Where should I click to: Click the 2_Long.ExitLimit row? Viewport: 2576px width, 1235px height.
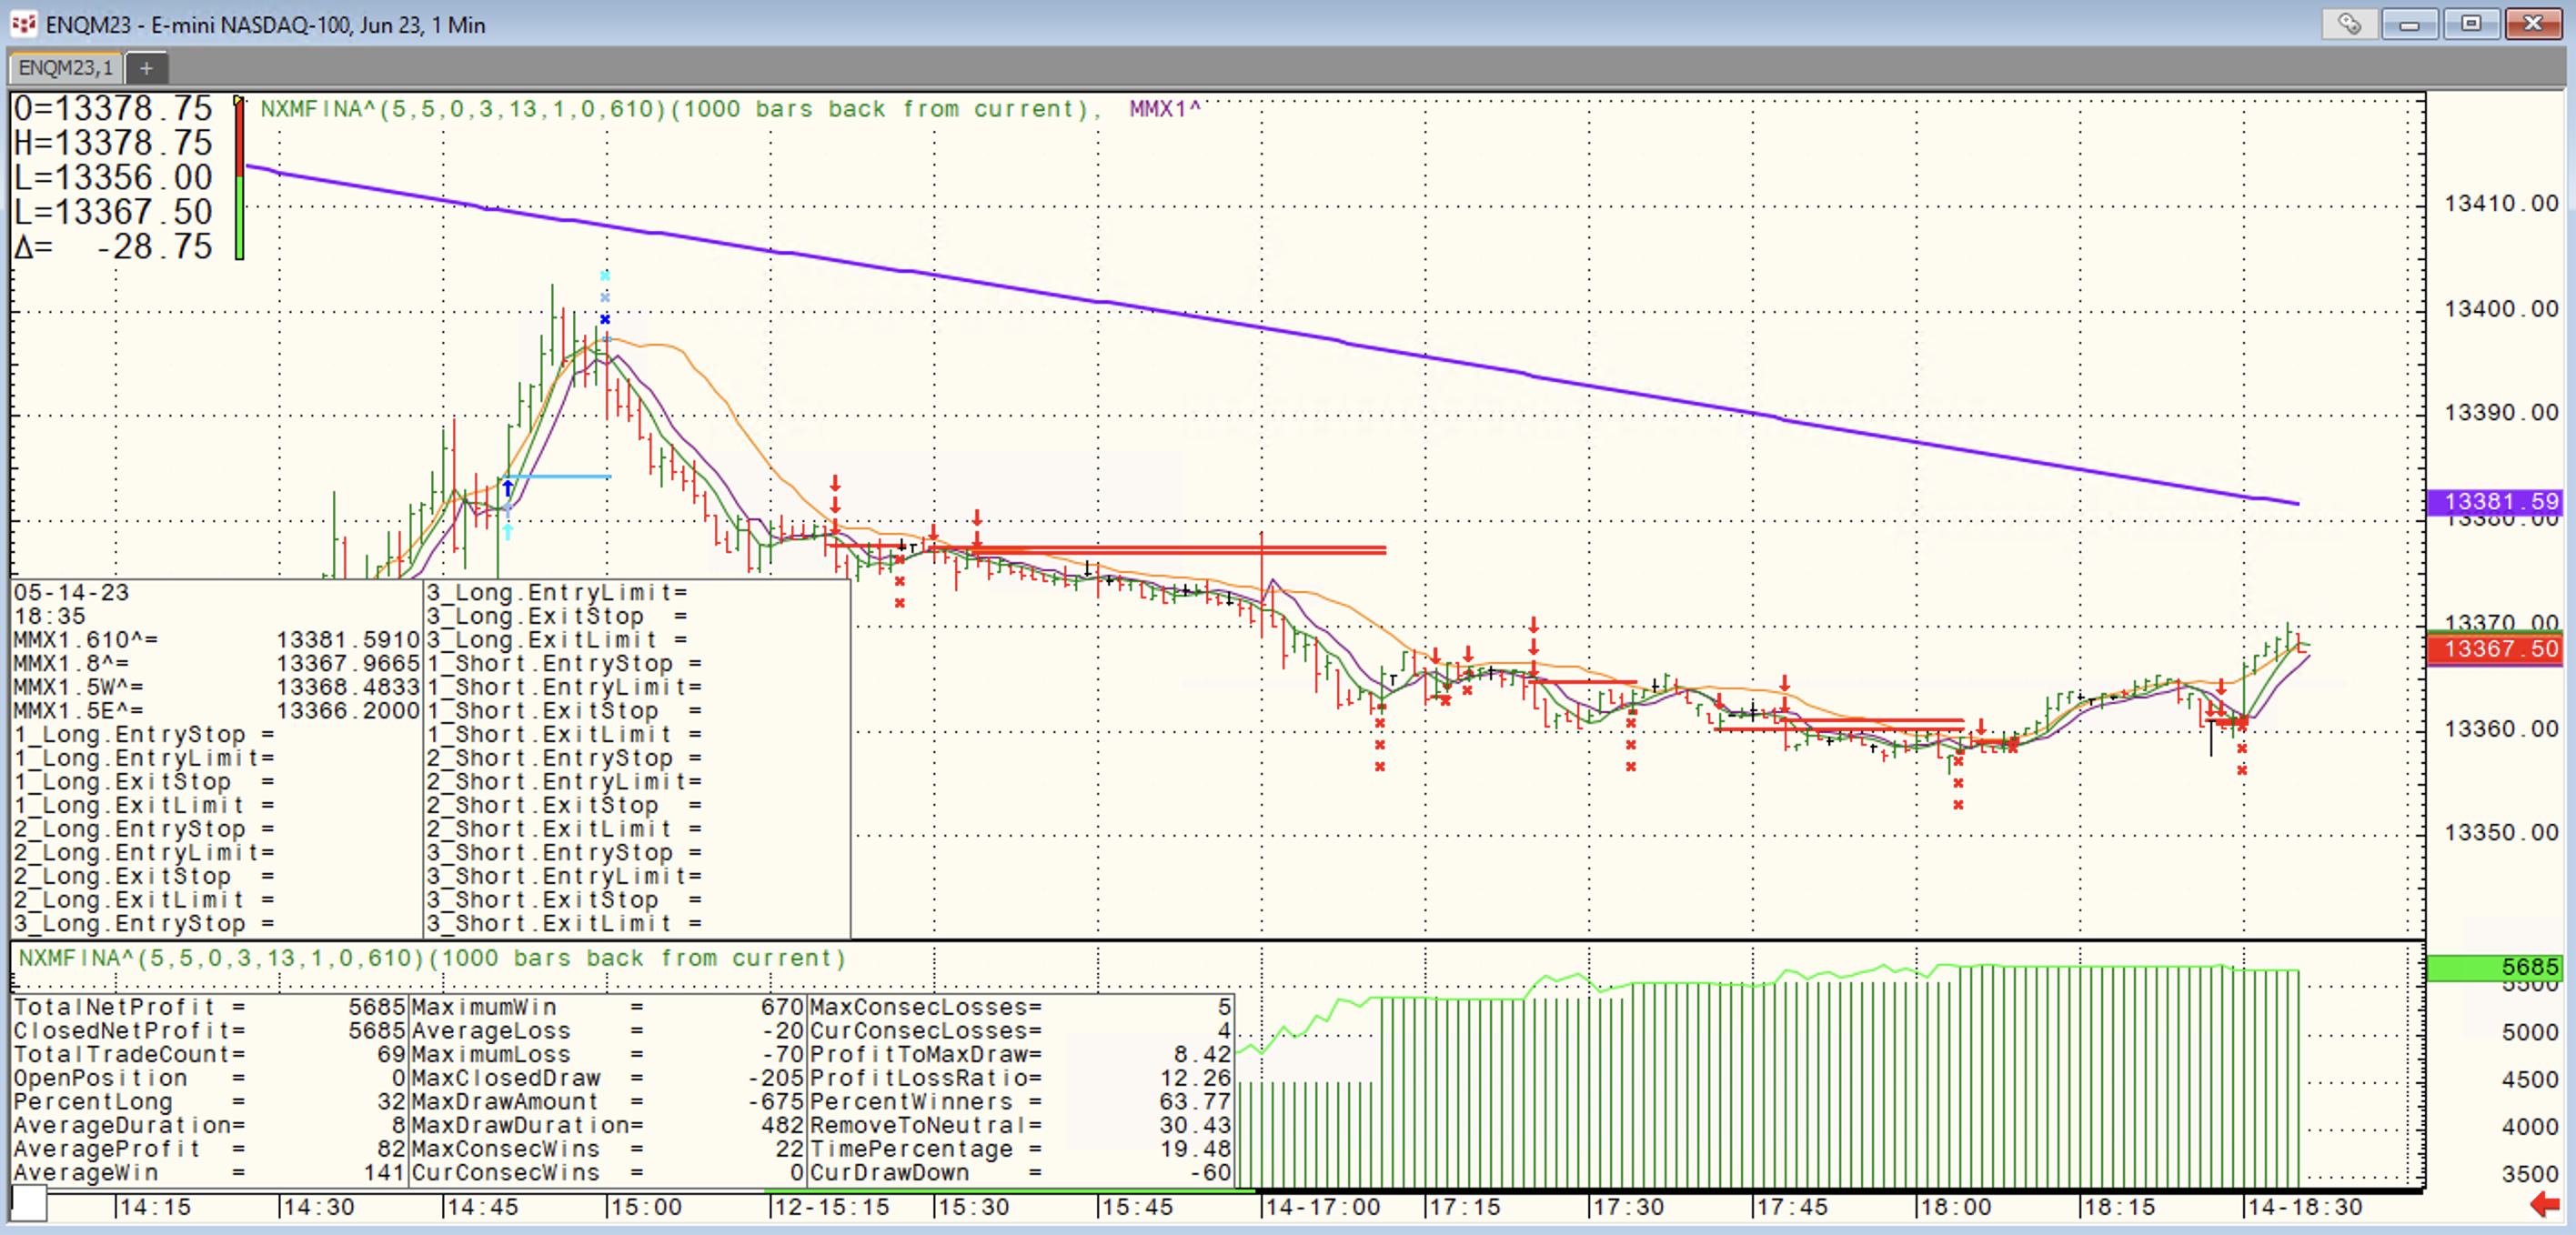216,900
